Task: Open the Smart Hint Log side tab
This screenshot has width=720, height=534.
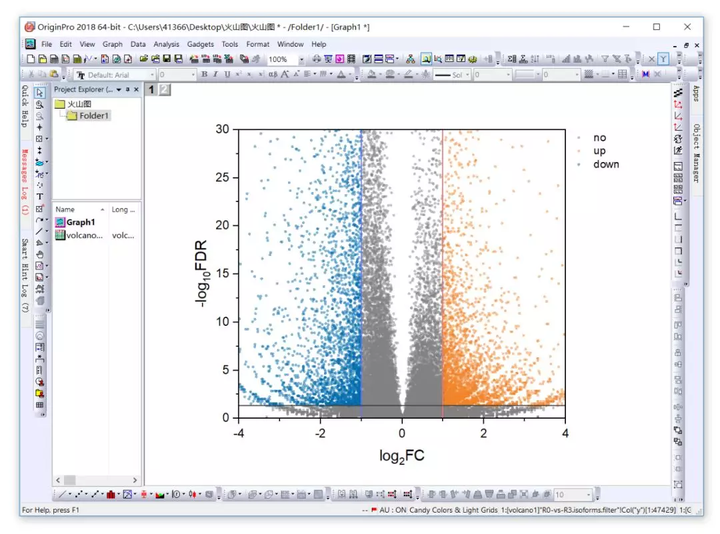Action: (x=25, y=275)
